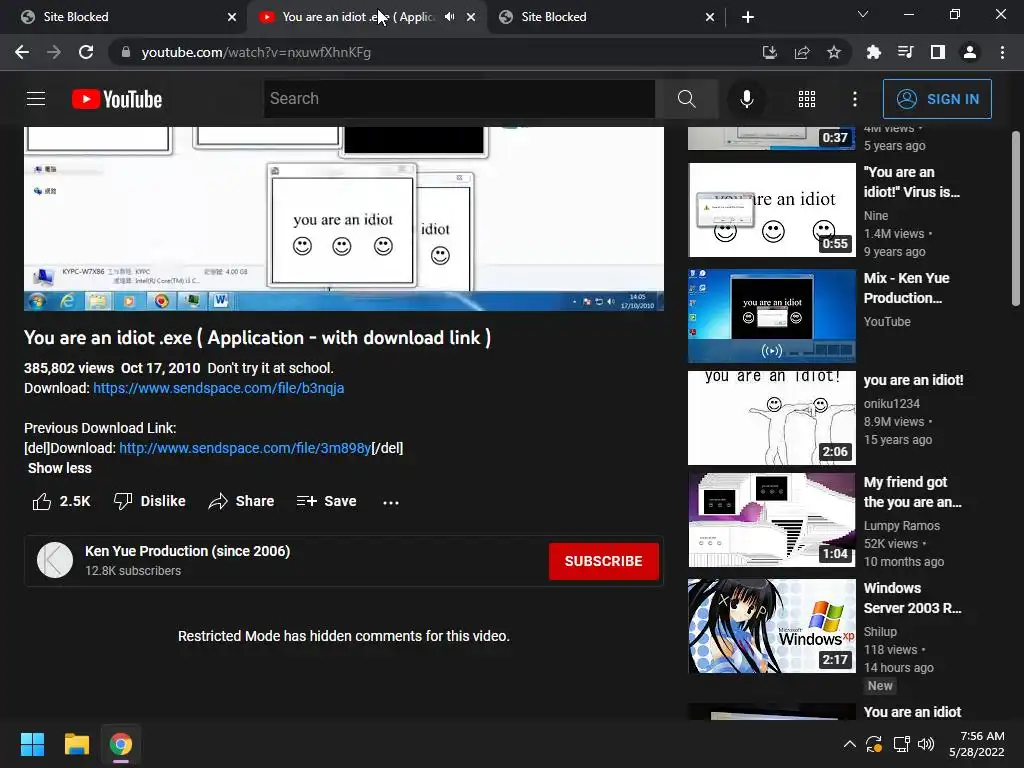Play My friend got the you are an thumbnail
This screenshot has height=768, width=1024.
point(772,520)
